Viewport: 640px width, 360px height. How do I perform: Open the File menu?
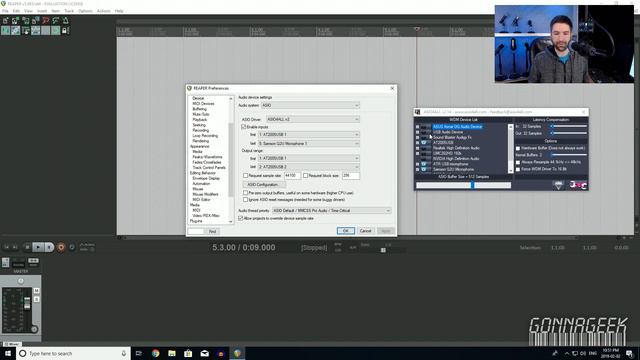[x=5, y=11]
